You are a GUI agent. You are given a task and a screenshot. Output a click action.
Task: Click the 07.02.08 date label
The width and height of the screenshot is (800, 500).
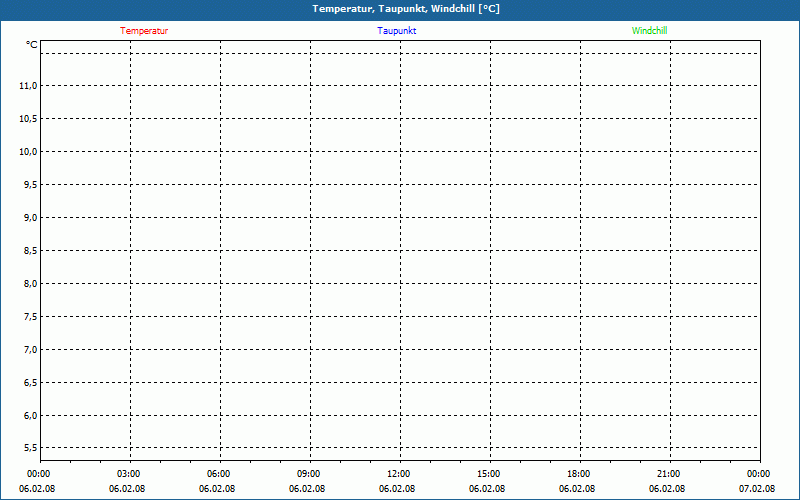(x=757, y=489)
